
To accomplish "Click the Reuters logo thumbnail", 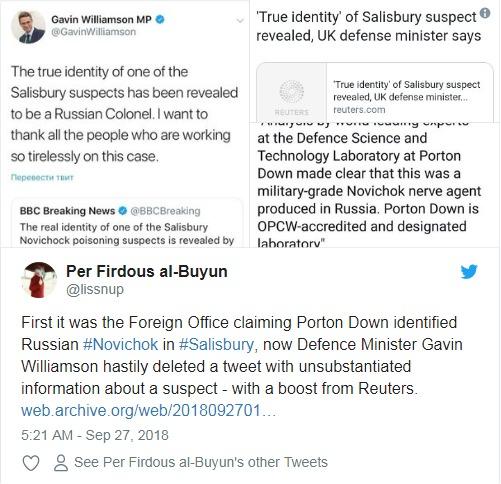I will click(292, 93).
